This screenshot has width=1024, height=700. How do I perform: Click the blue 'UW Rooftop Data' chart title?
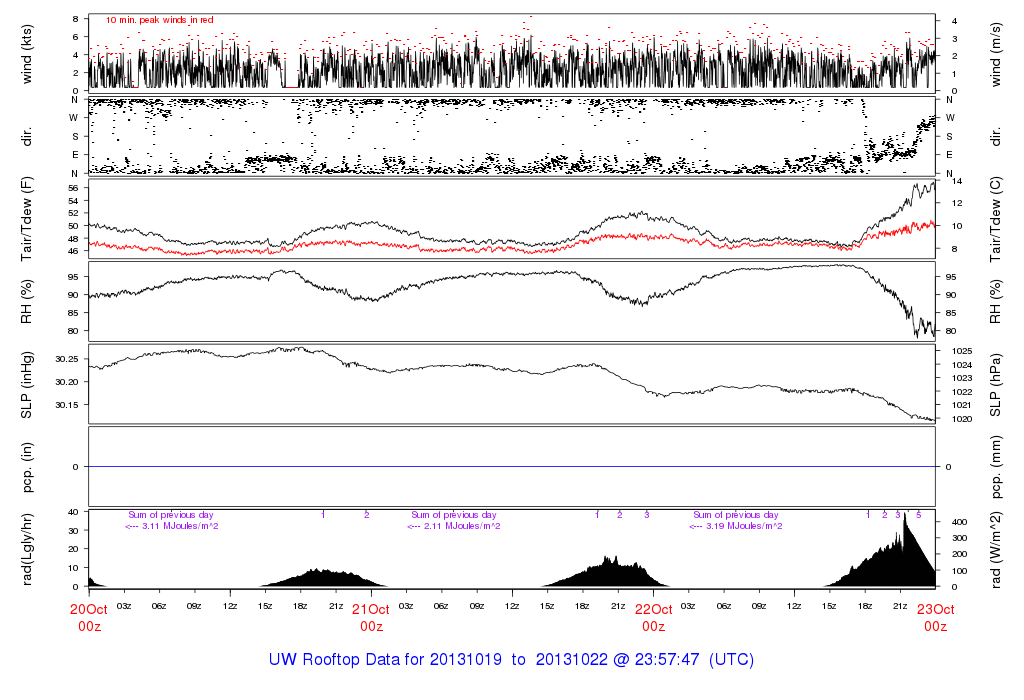coord(511,660)
